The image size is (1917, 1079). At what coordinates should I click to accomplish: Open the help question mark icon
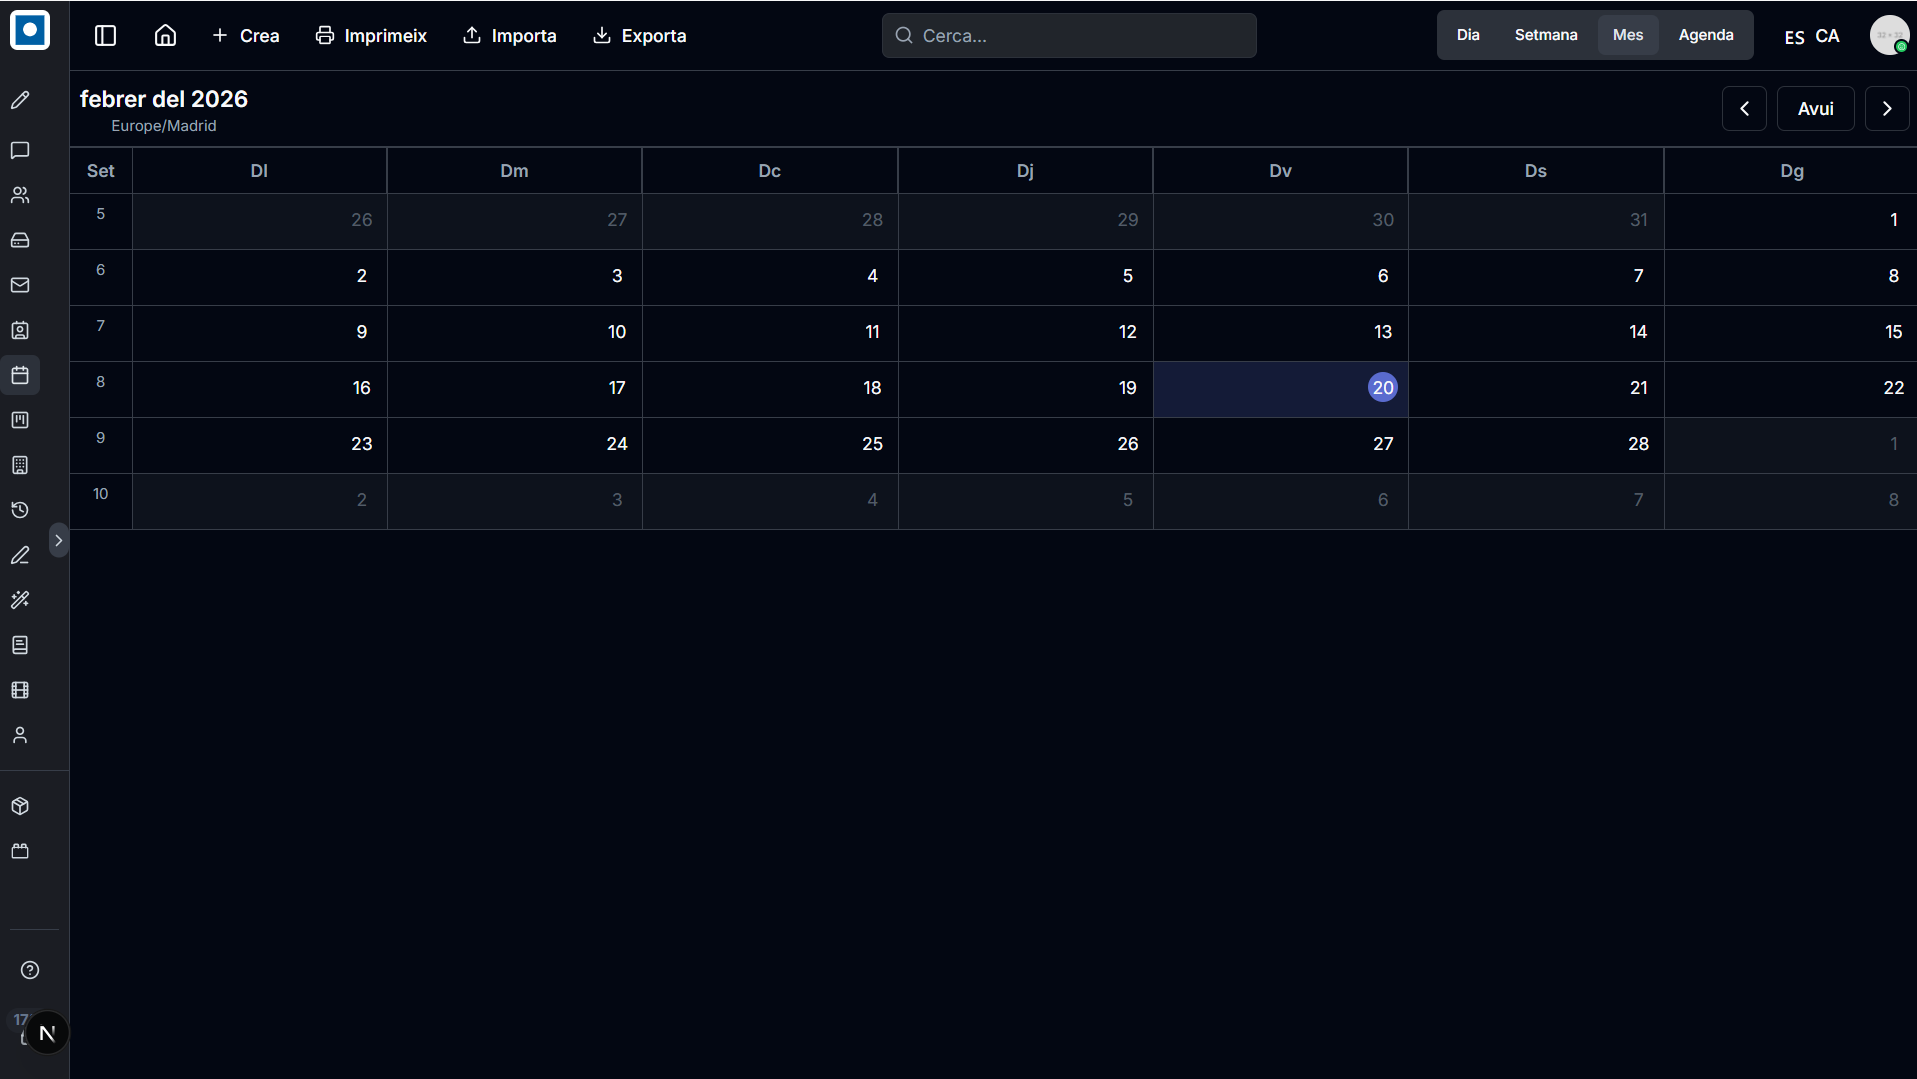[x=30, y=970]
